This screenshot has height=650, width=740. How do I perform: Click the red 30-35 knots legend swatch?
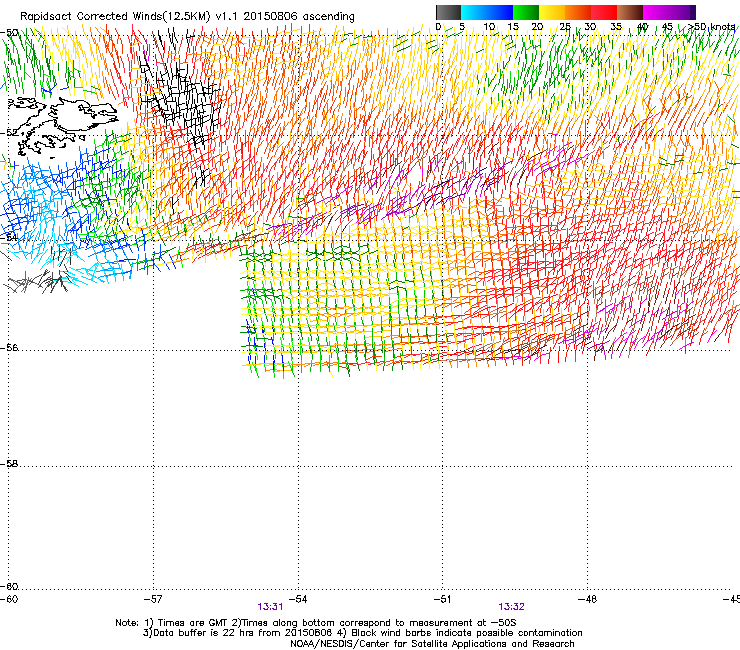604,12
